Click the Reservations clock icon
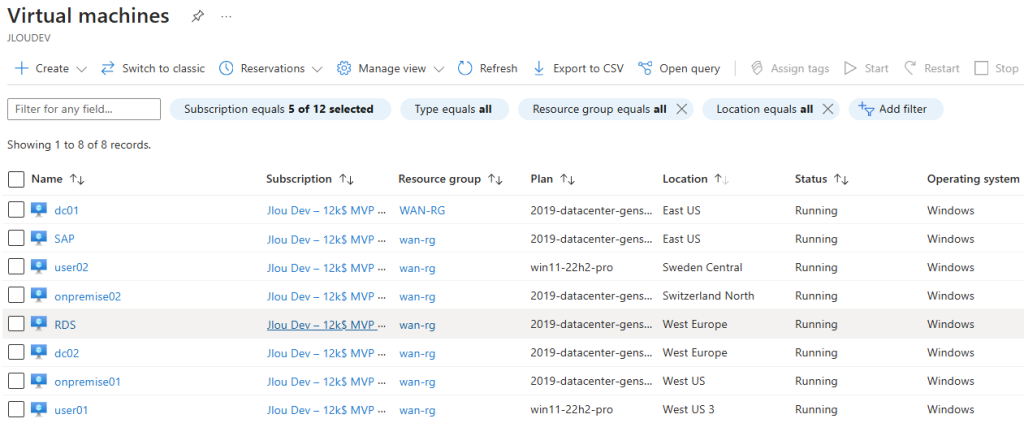 226,69
